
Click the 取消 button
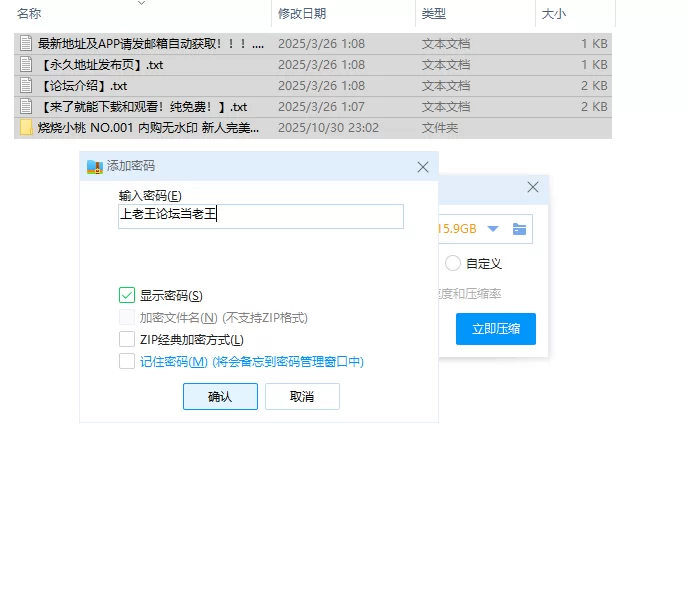coord(302,397)
